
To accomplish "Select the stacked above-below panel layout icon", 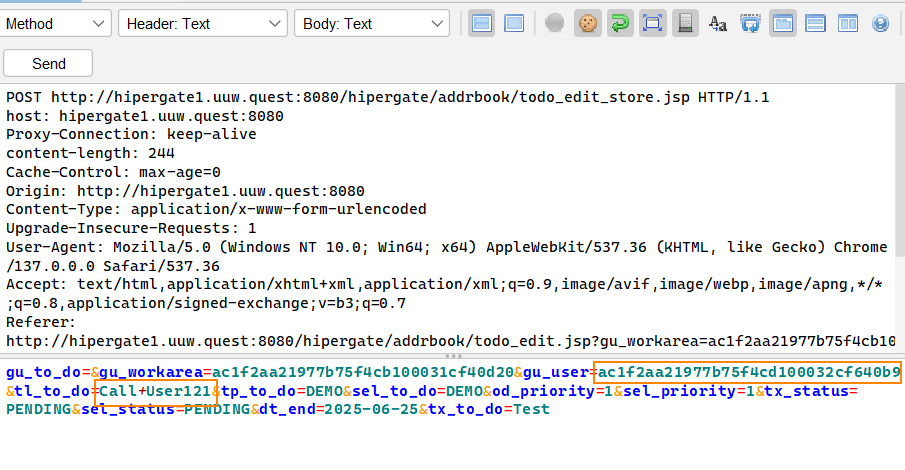I will point(815,23).
